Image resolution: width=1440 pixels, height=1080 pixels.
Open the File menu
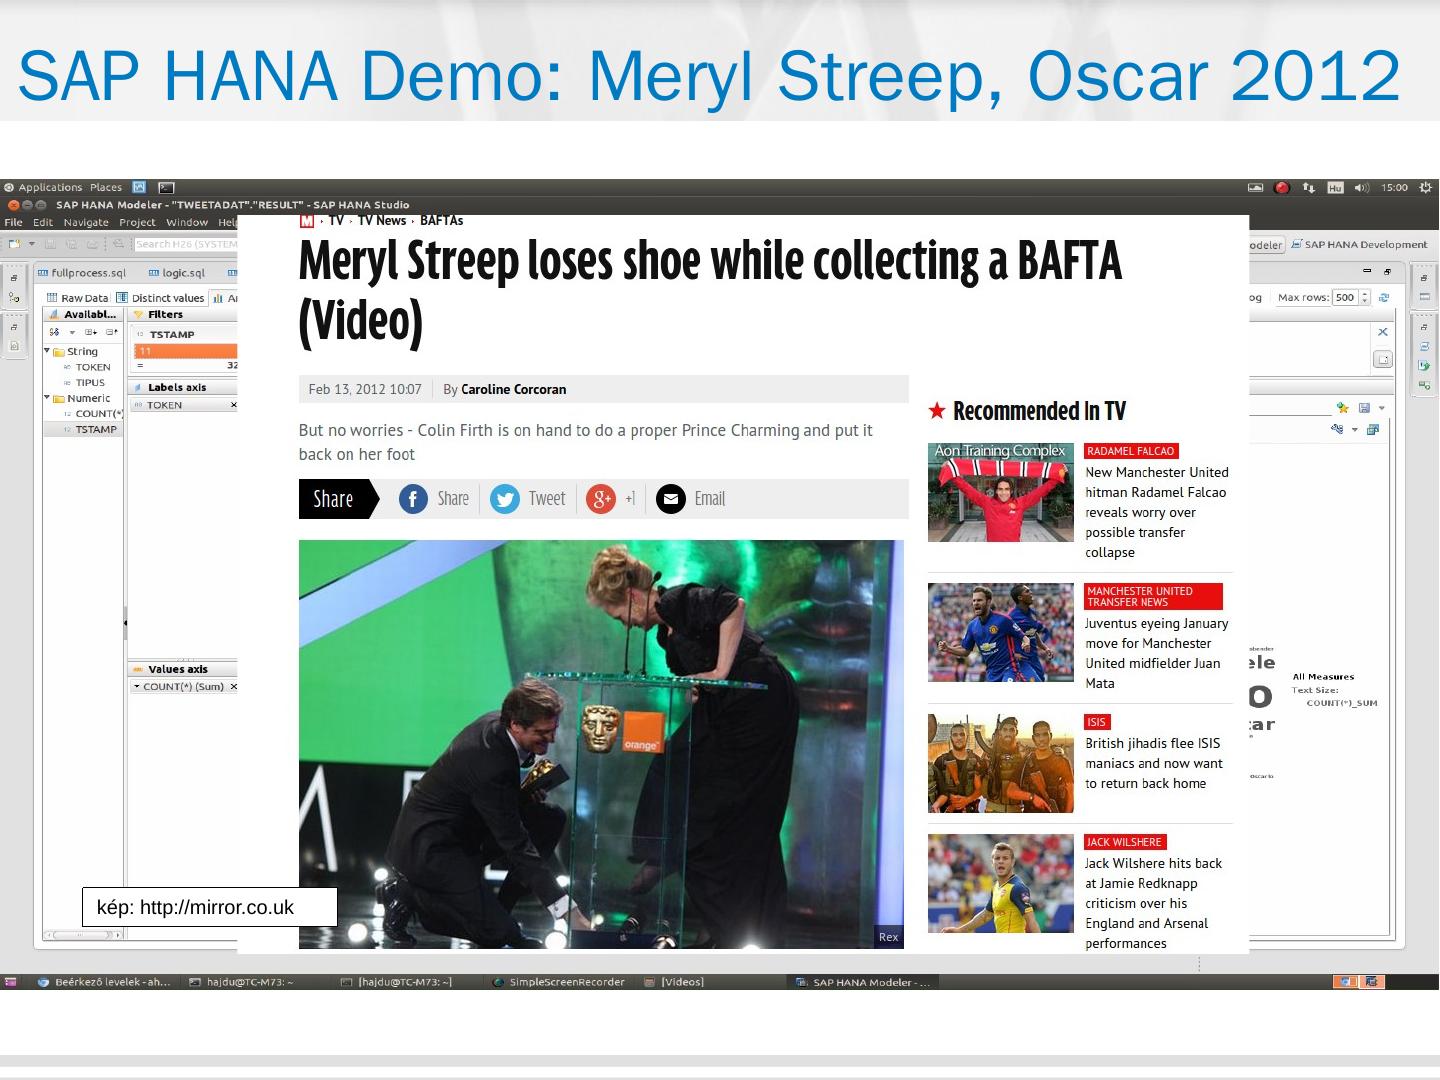[14, 222]
